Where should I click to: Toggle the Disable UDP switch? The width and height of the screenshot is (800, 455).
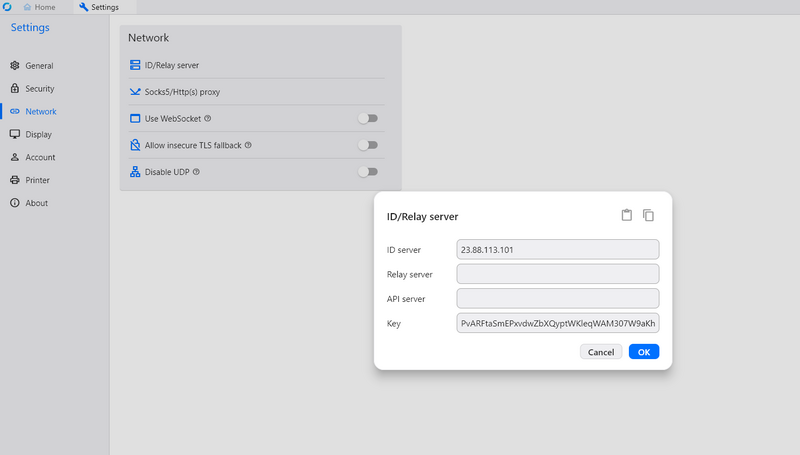[368, 172]
